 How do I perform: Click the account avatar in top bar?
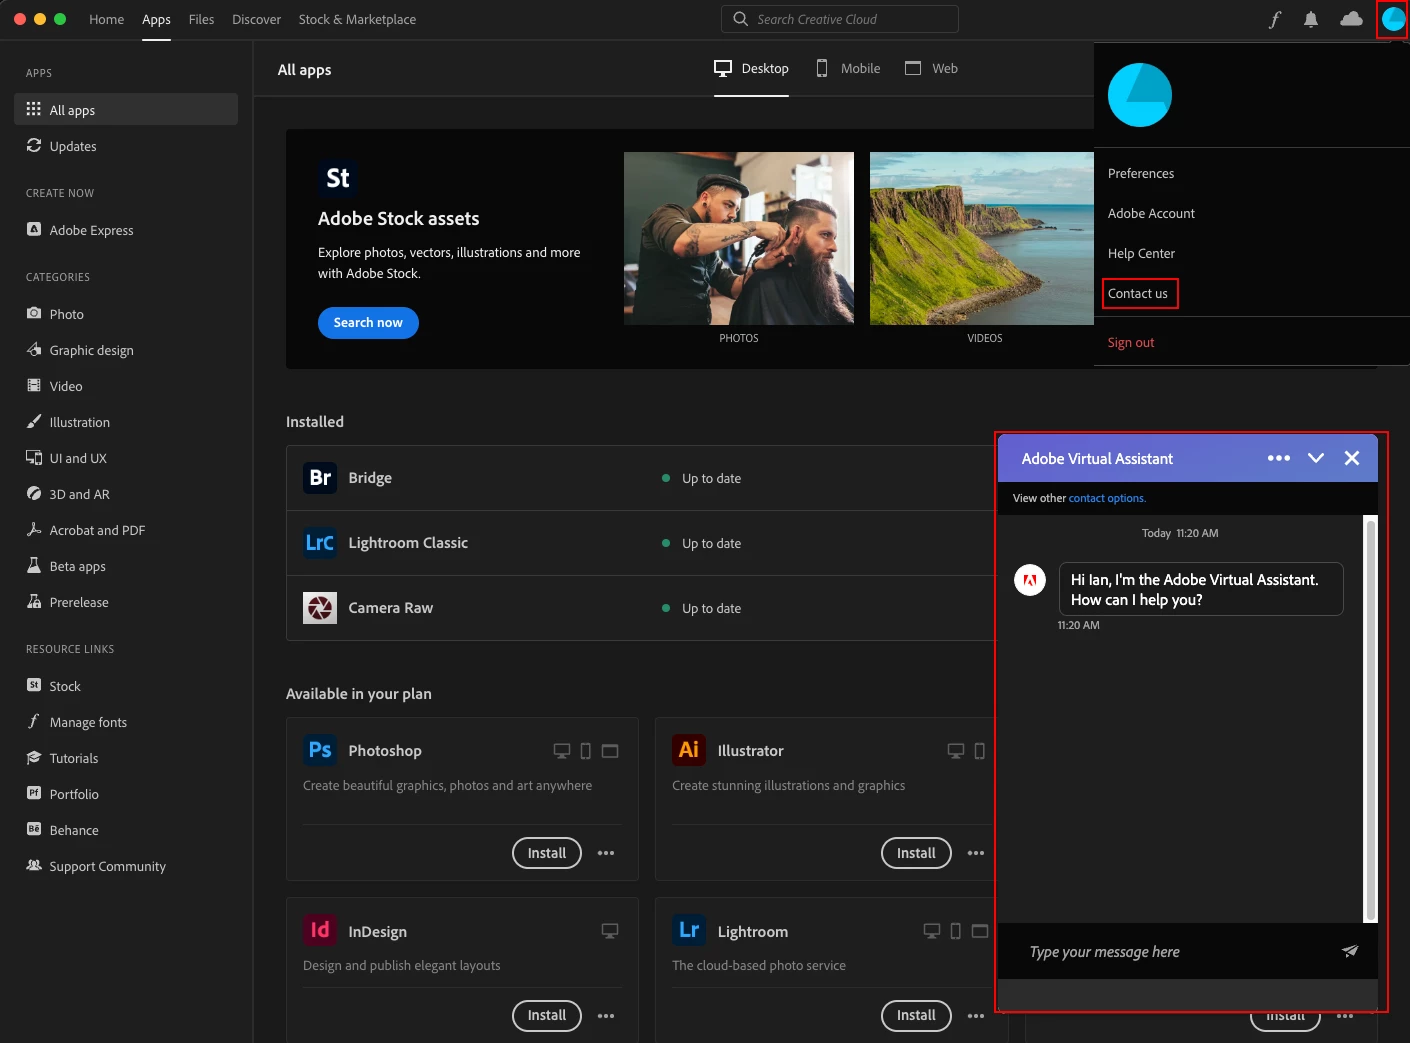[x=1392, y=19]
